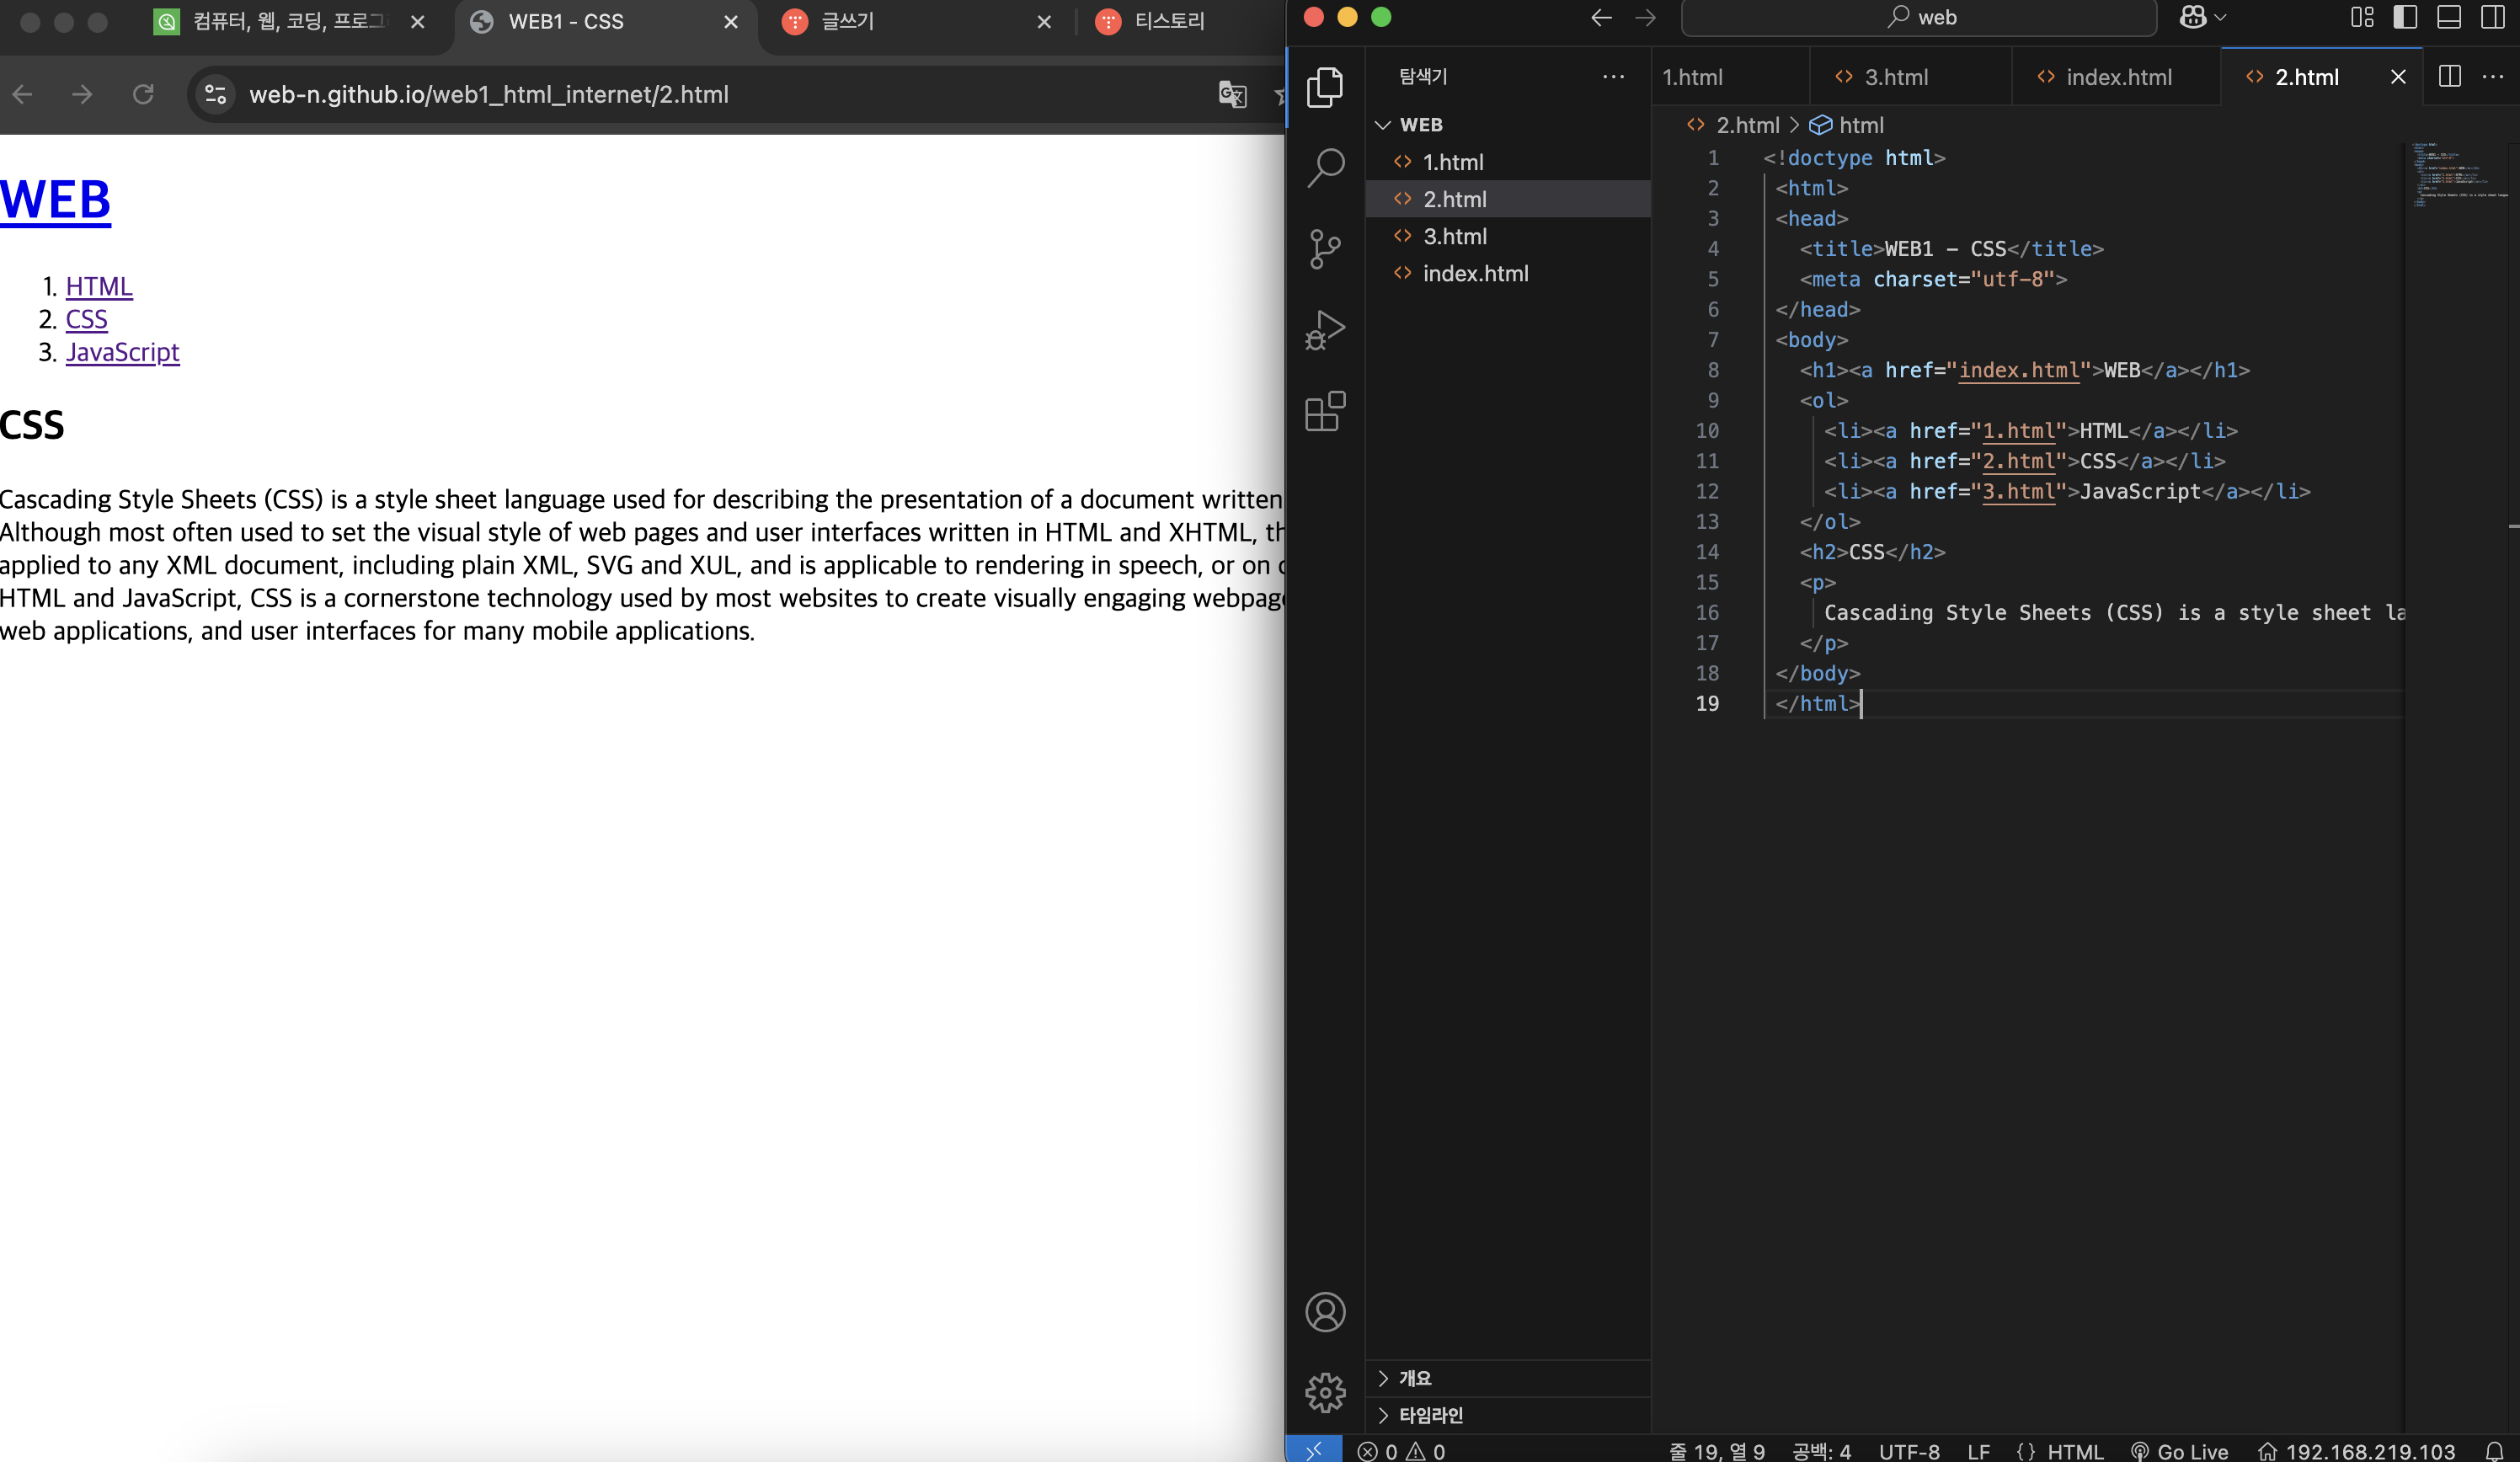
Task: Open the Manage gear icon
Action: 1325,1392
